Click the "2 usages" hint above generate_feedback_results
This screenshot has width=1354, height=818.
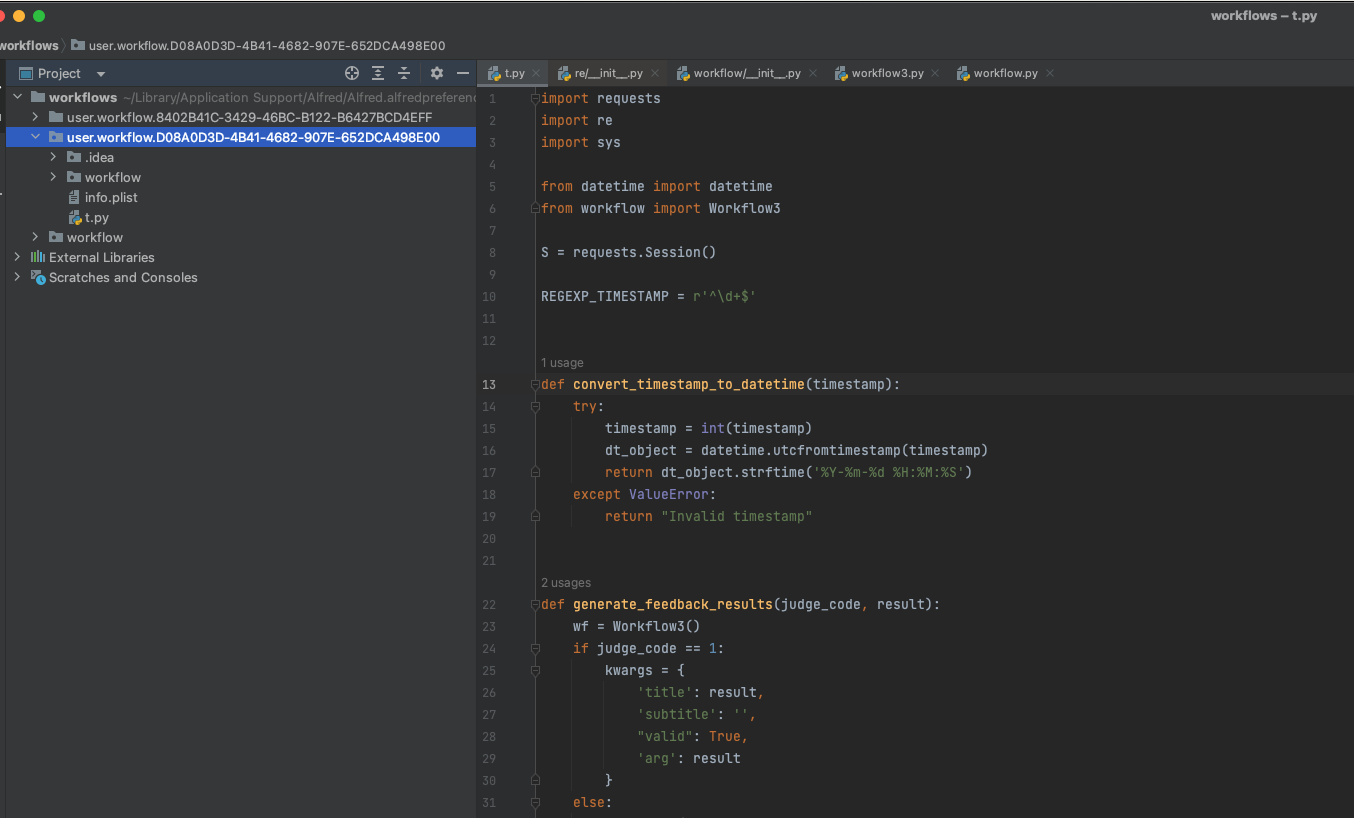click(x=566, y=583)
